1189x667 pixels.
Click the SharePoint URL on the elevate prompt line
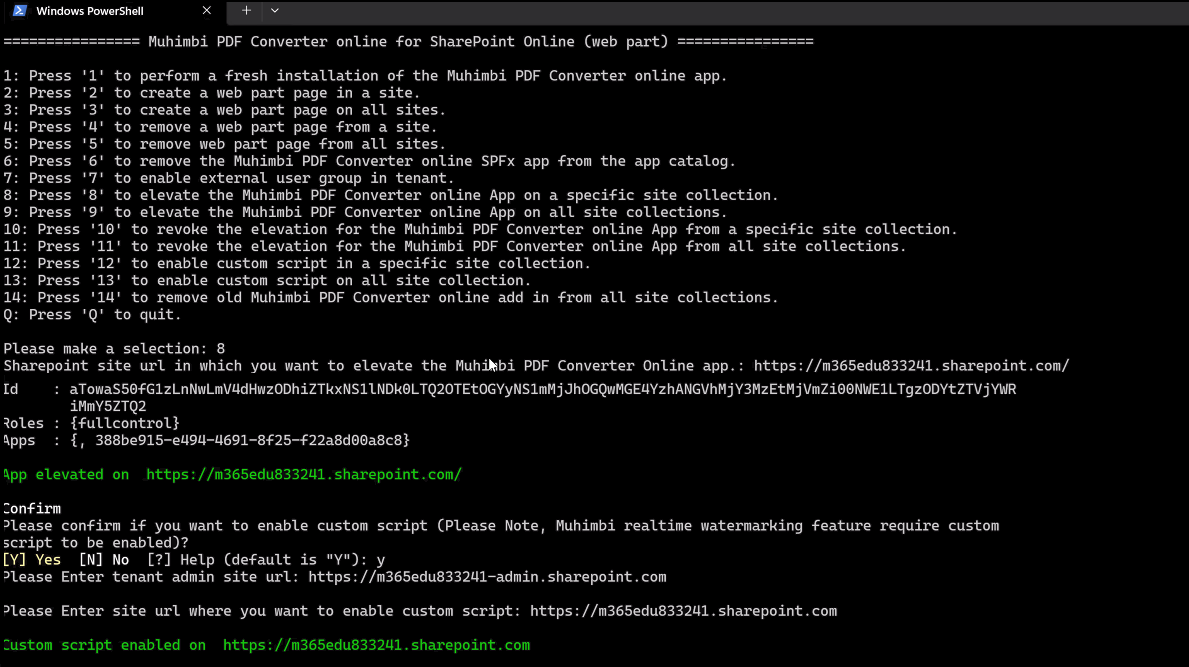pos(911,366)
